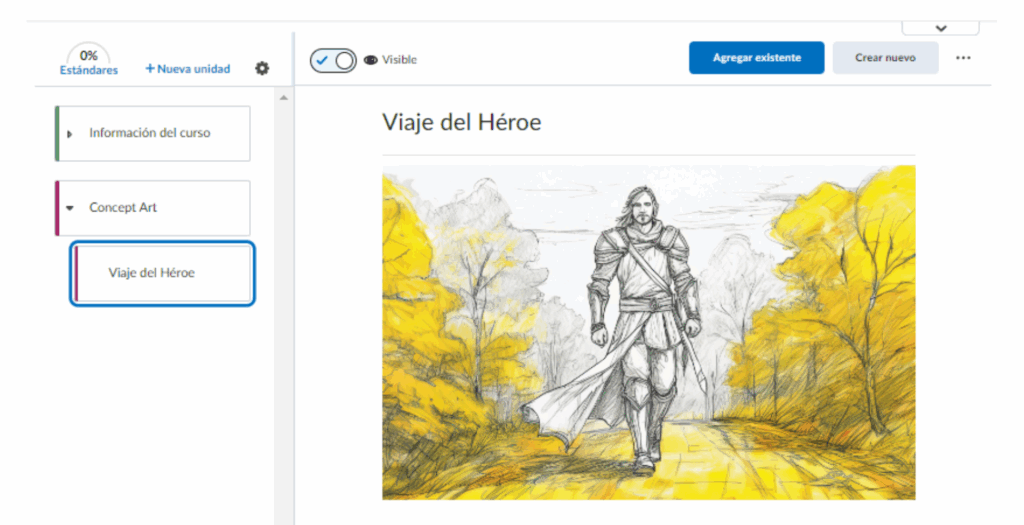Expand the Información del curso triangle

click(x=70, y=134)
